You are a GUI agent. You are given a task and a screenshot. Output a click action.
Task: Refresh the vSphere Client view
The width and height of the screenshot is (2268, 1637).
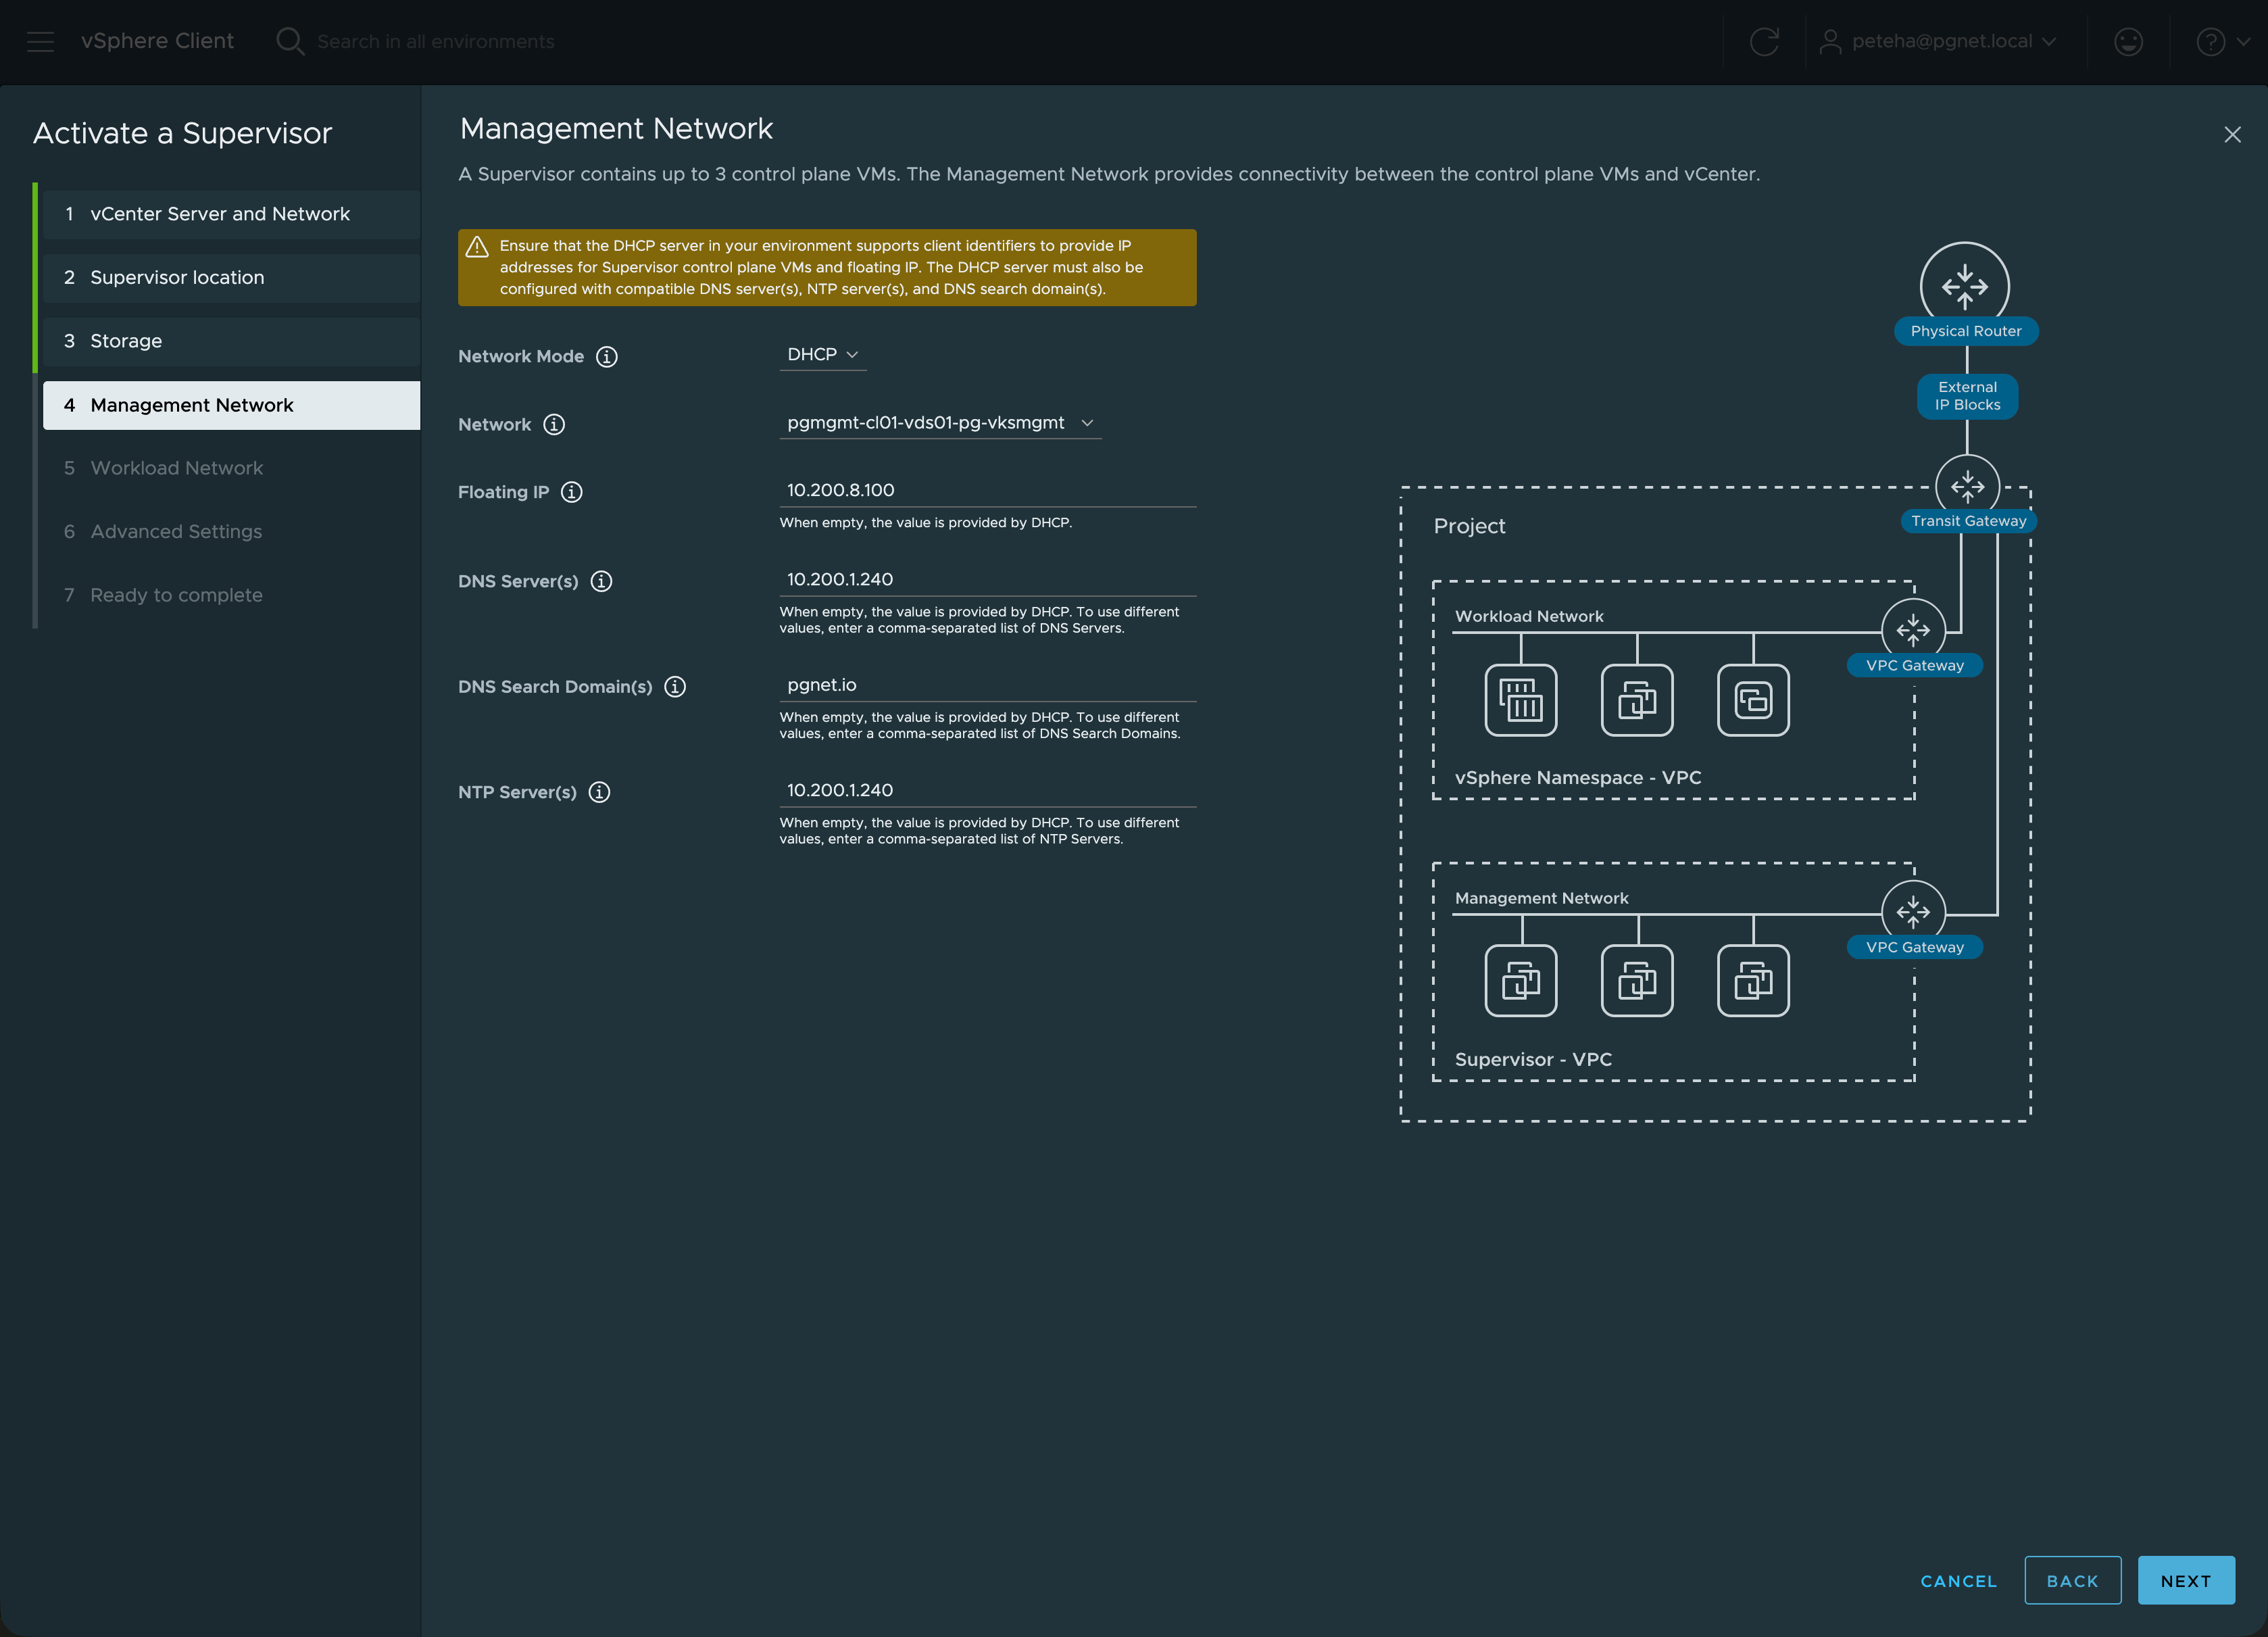[1764, 41]
